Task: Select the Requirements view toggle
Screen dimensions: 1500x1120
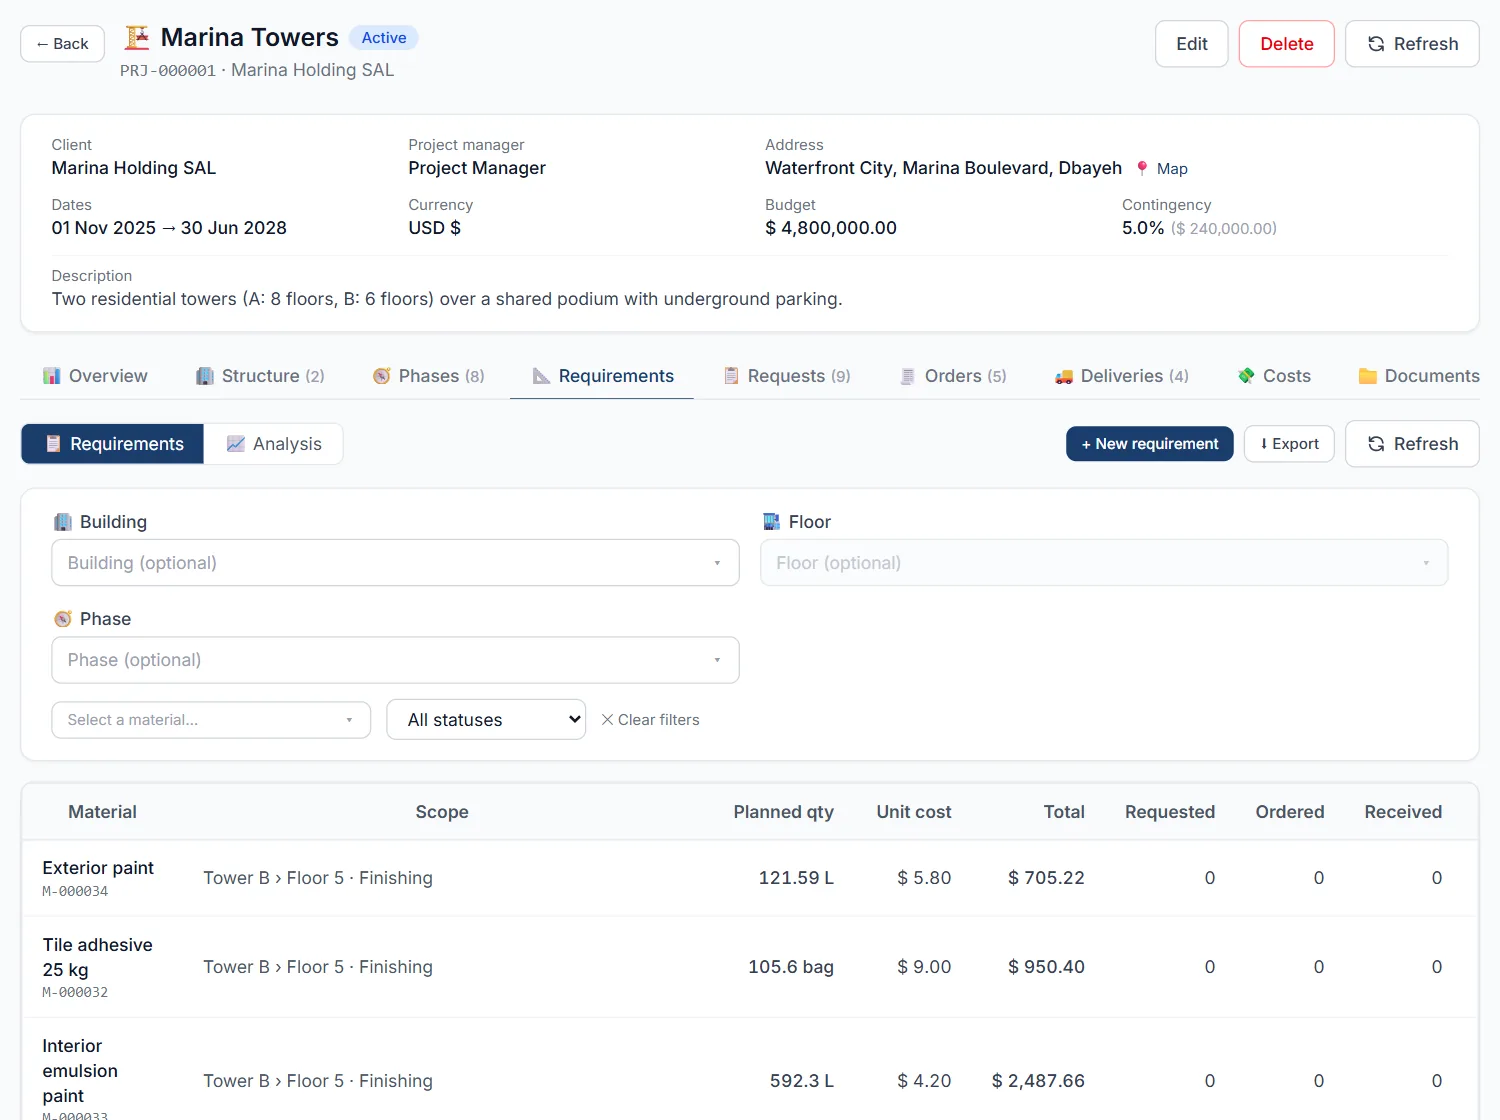Action: (113, 444)
